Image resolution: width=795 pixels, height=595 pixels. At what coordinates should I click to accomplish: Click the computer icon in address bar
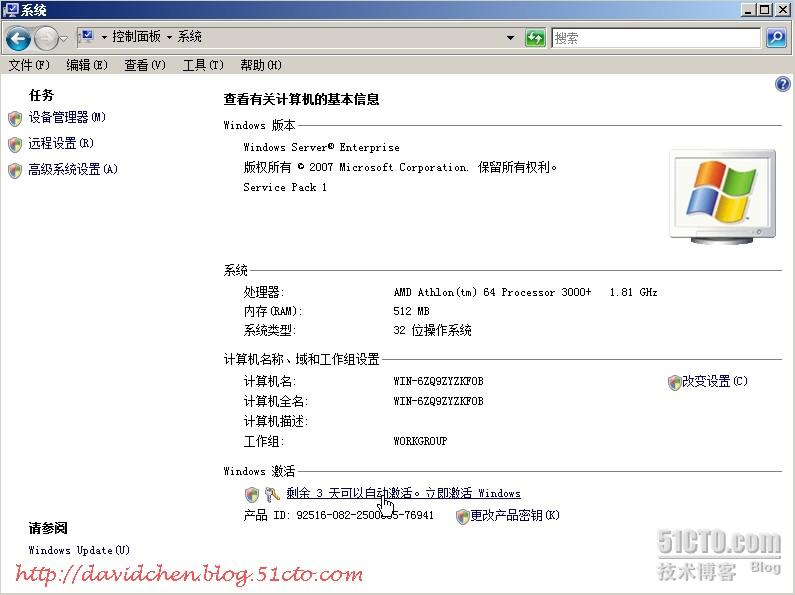[87, 36]
